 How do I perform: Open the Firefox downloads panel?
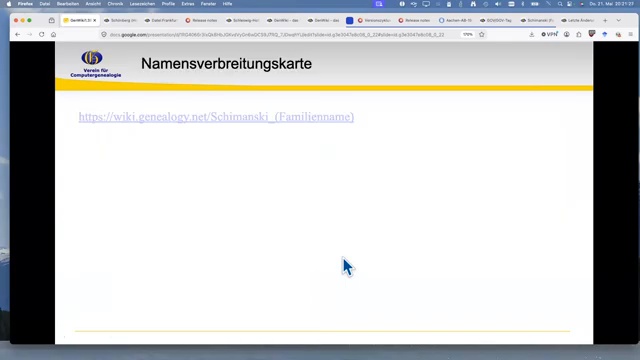[531, 35]
